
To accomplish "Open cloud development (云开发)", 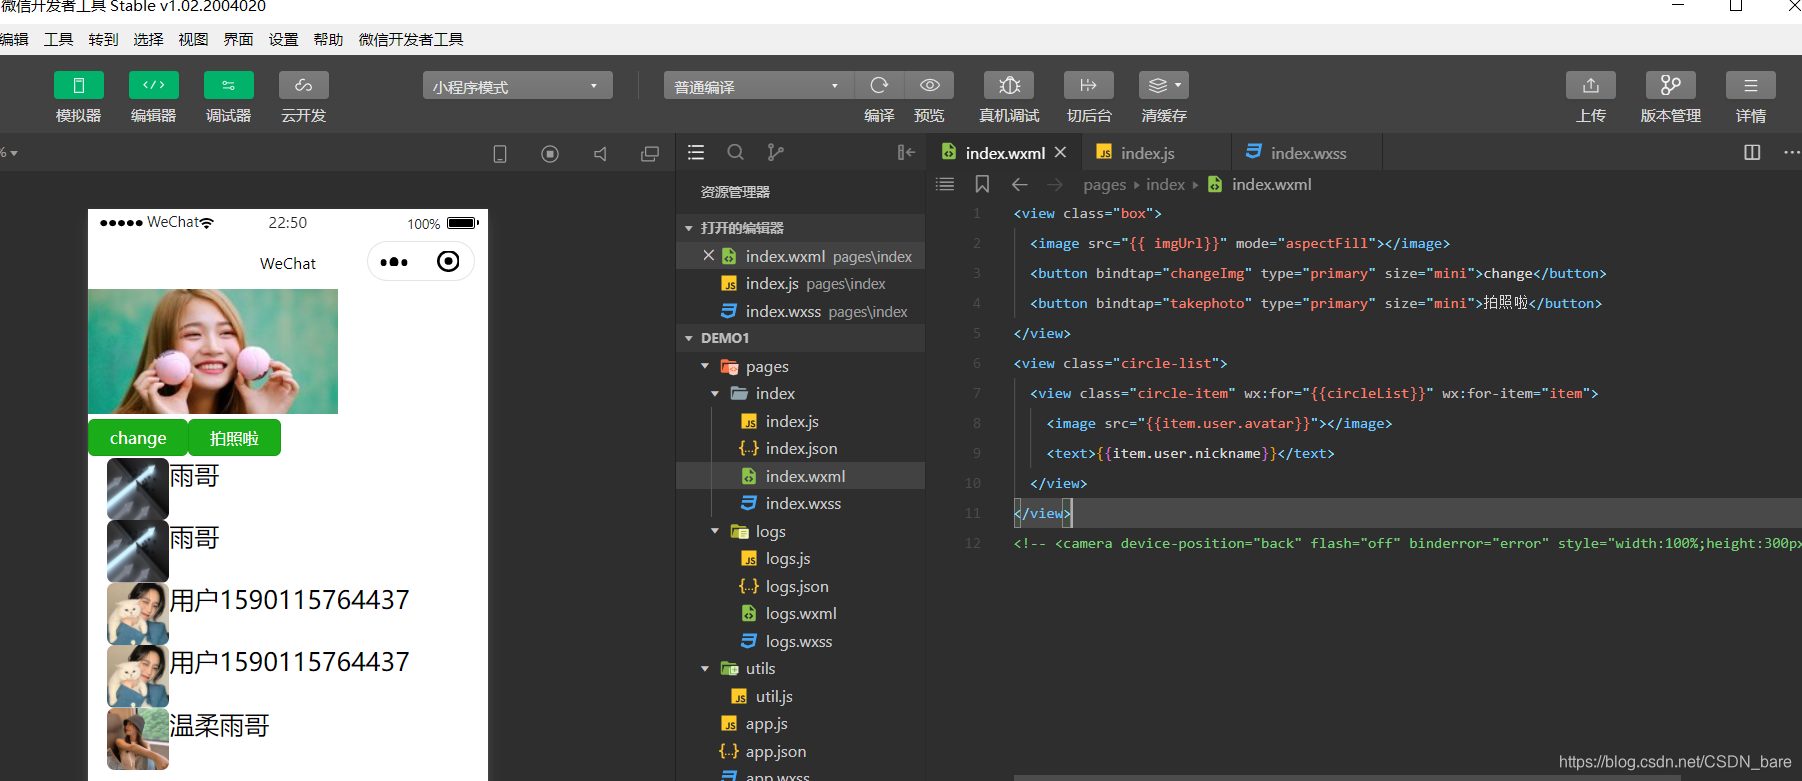I will (x=303, y=85).
